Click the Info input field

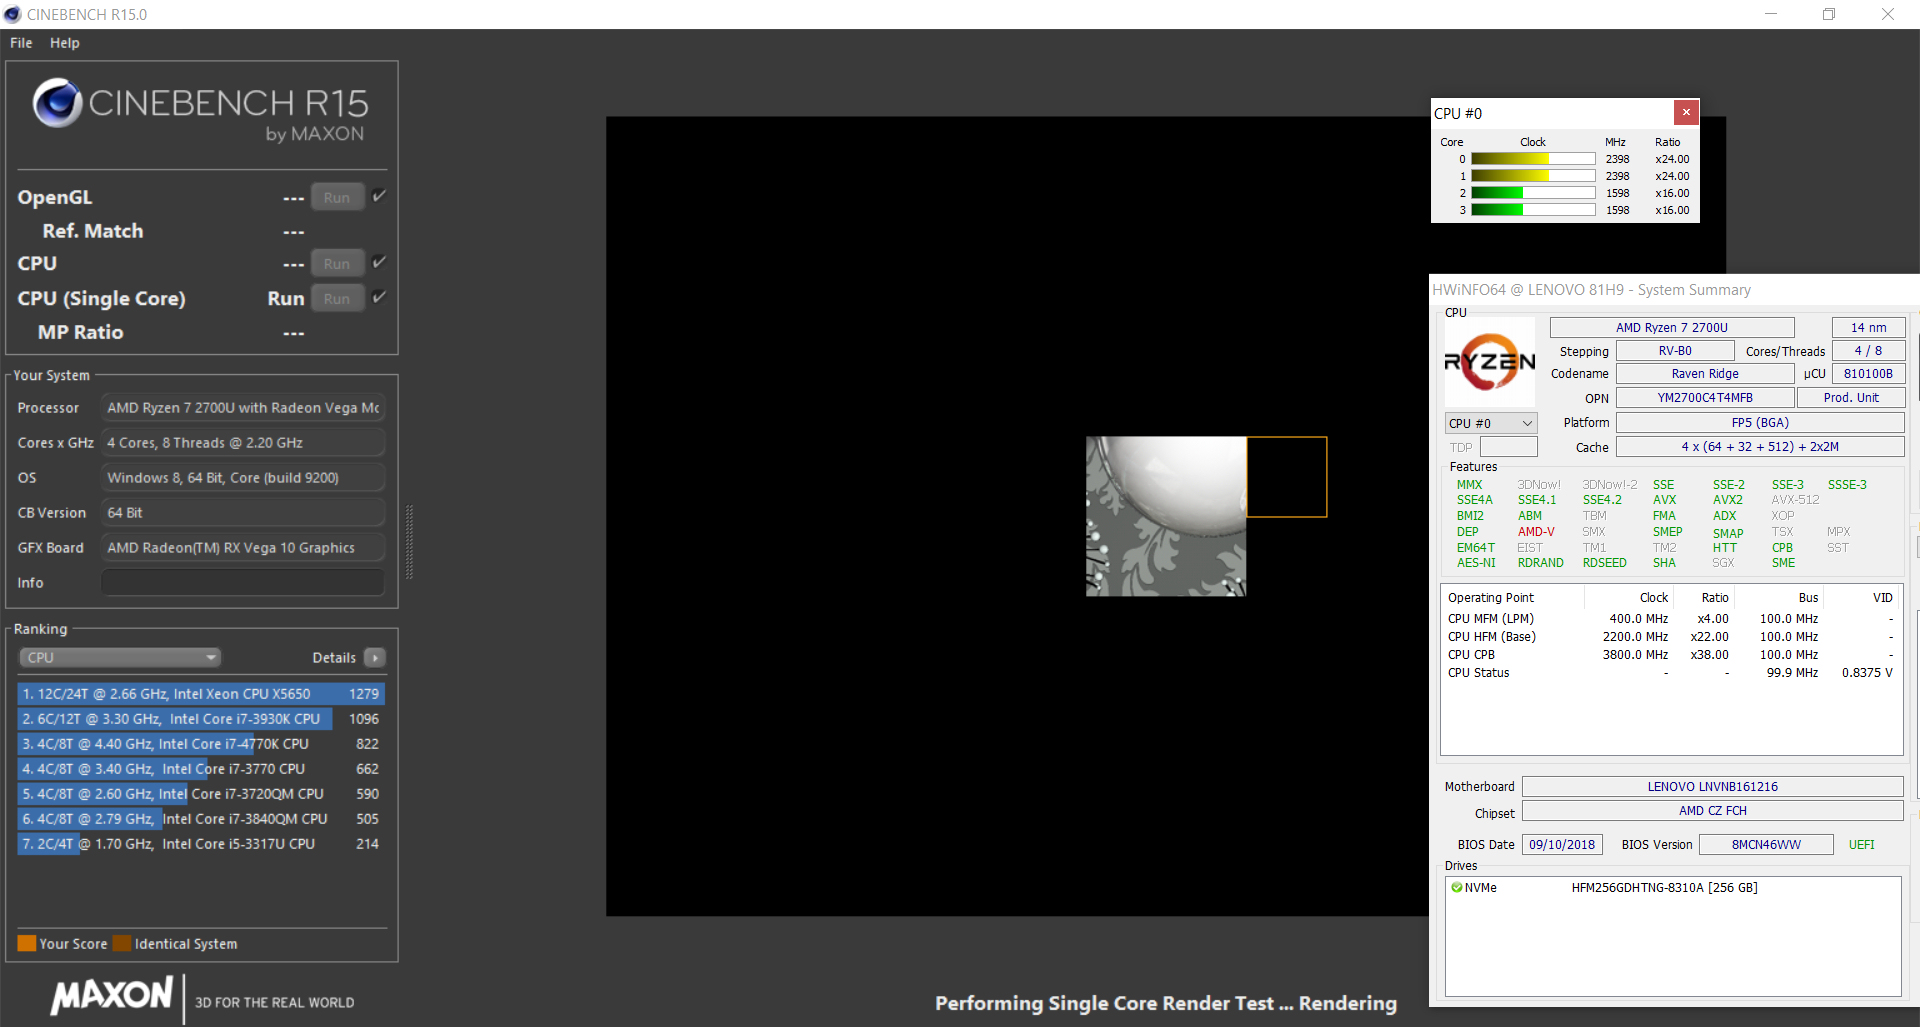[243, 582]
